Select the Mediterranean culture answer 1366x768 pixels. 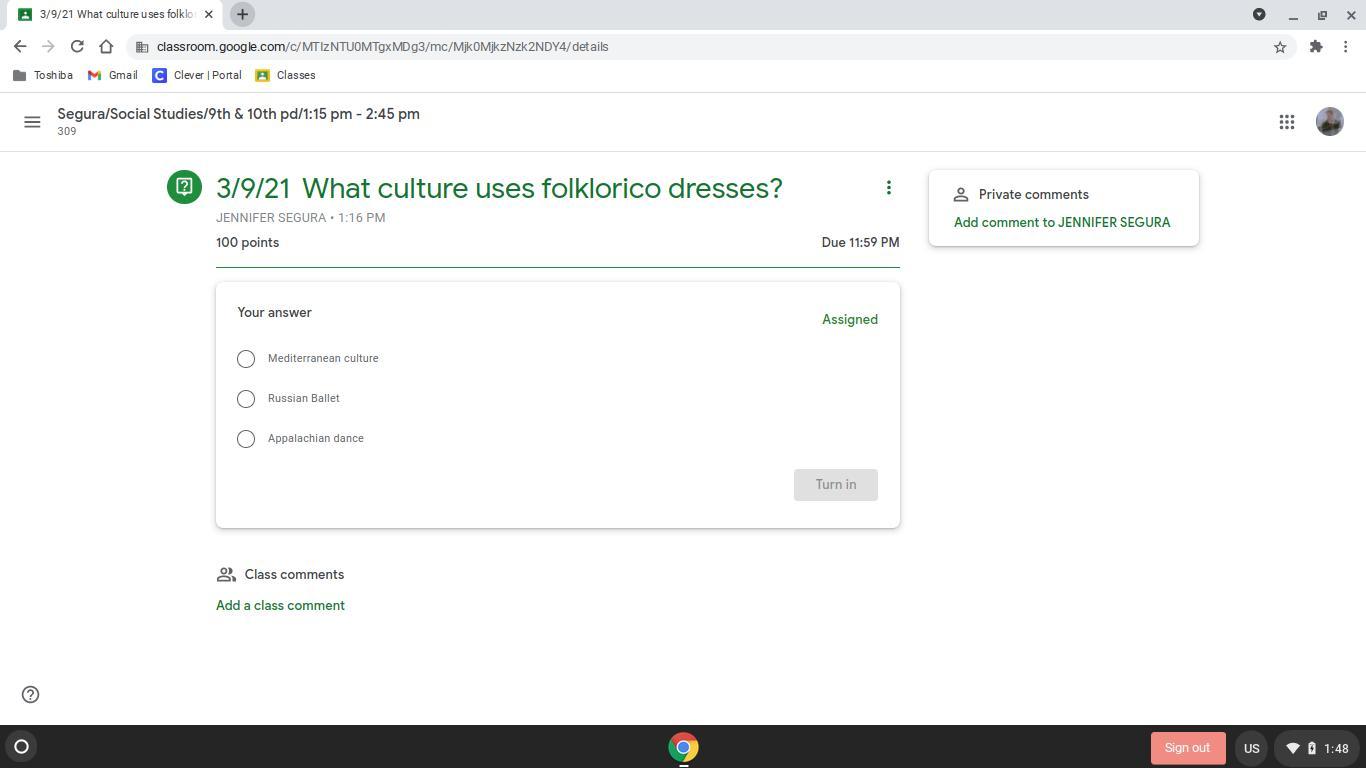click(x=246, y=359)
